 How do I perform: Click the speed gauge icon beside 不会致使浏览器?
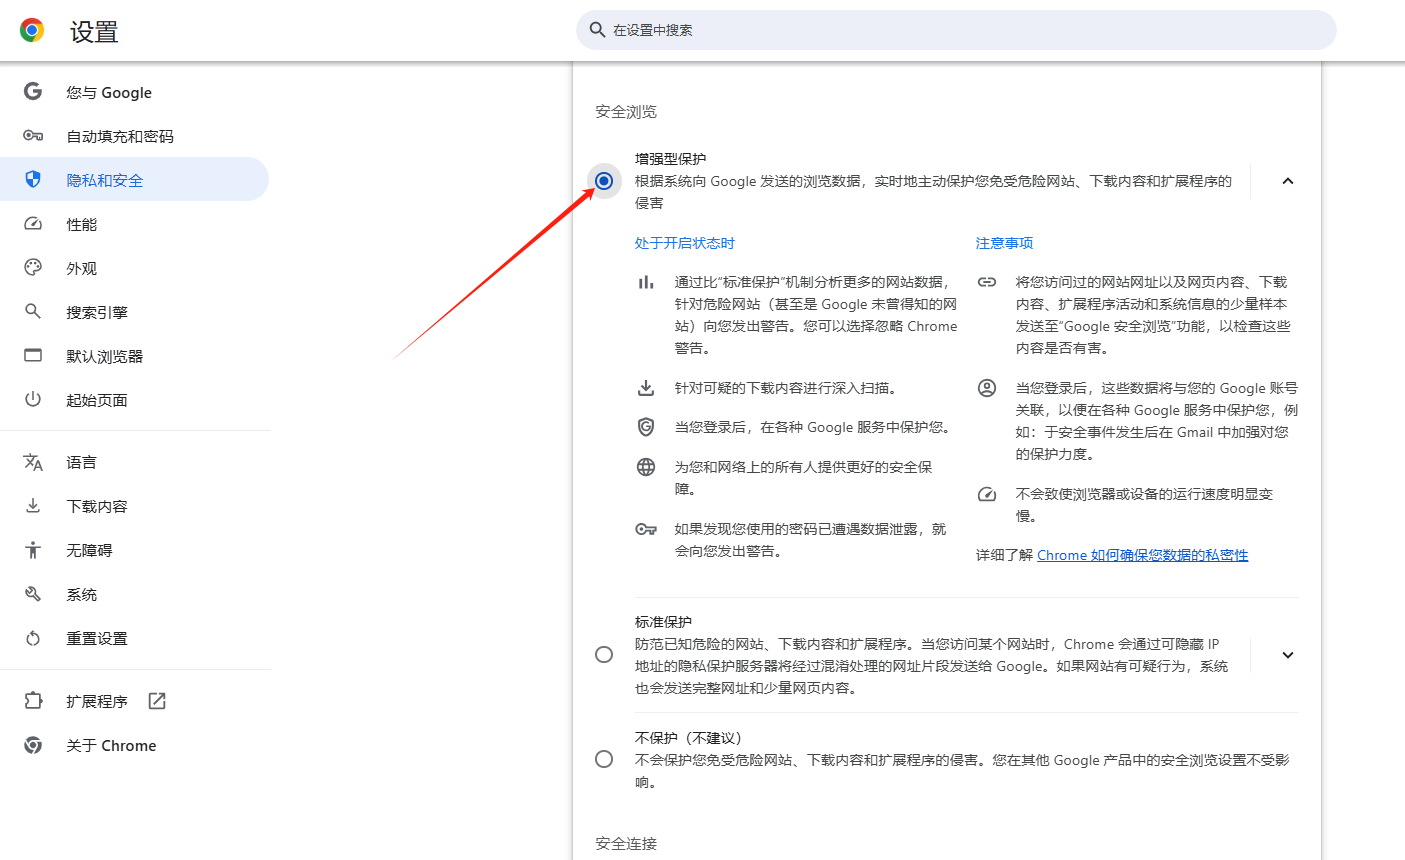987,494
